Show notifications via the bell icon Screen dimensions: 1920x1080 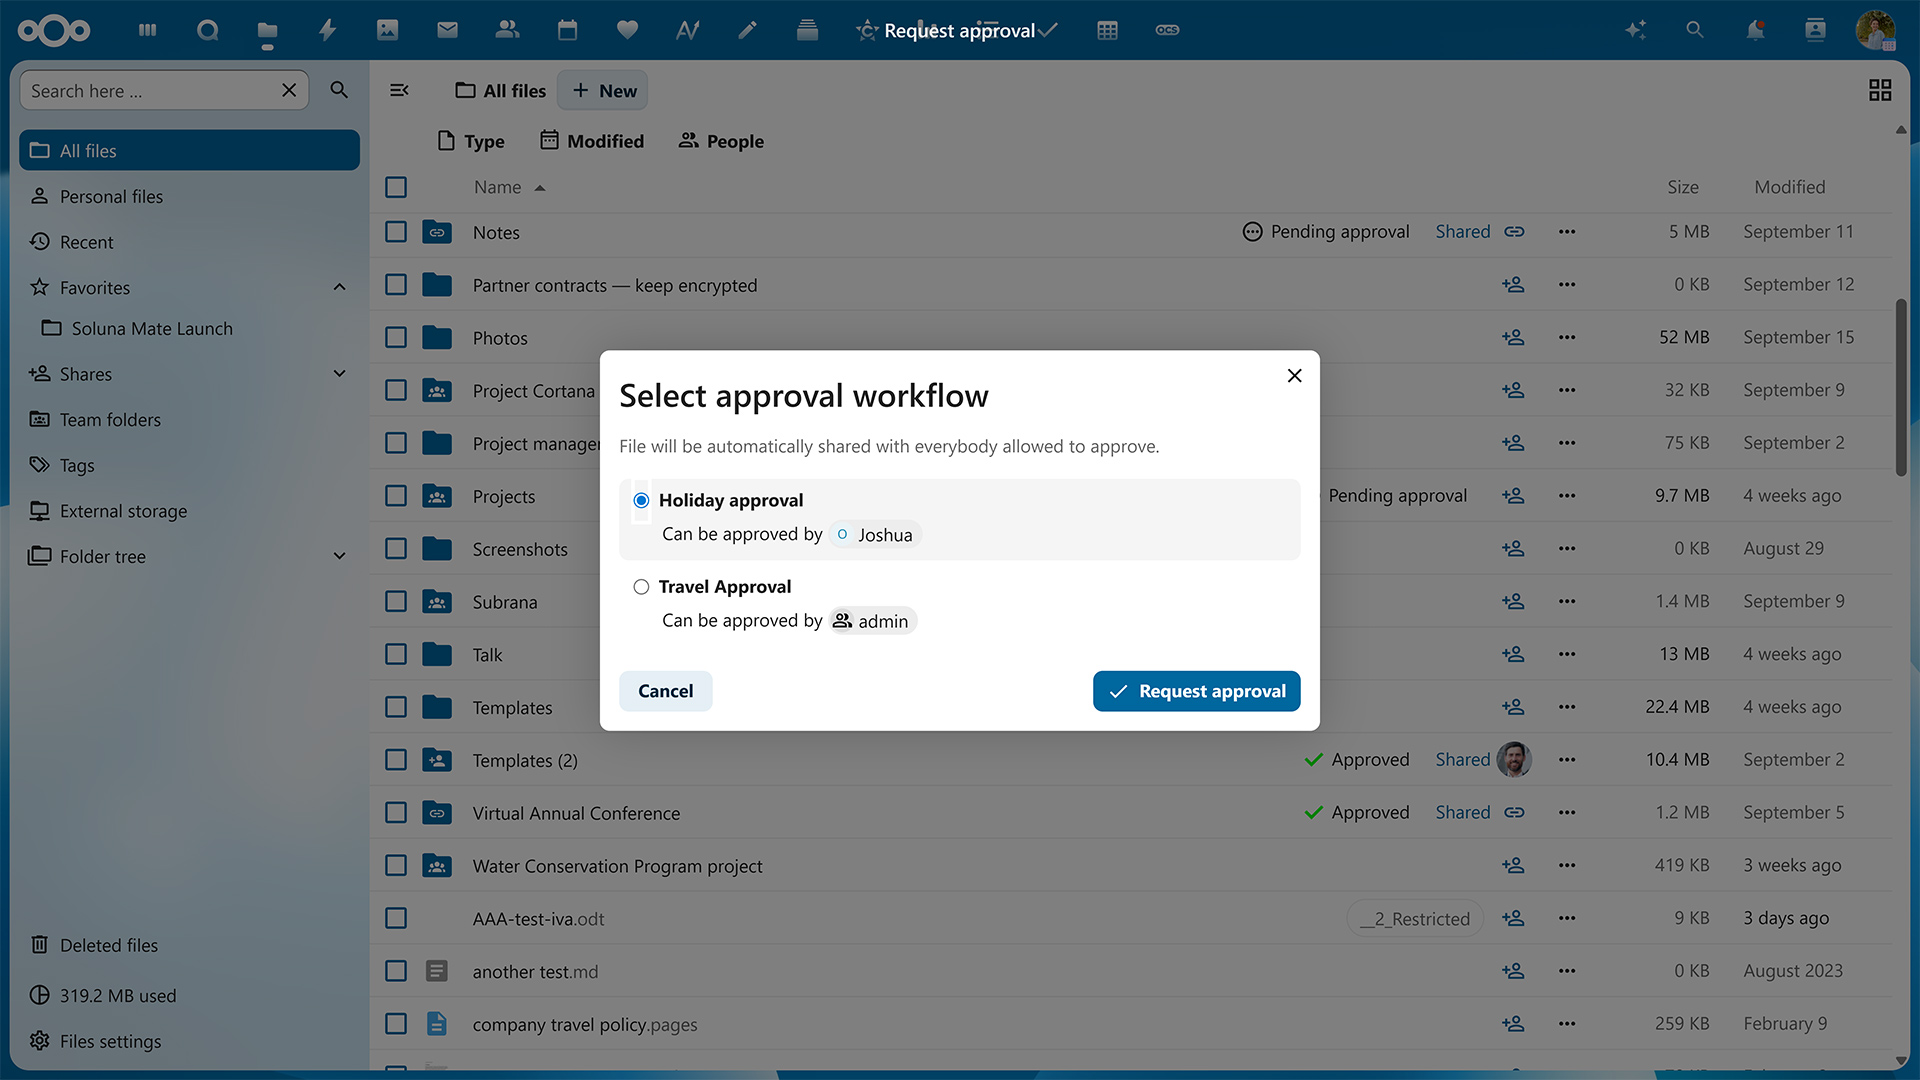tap(1754, 30)
